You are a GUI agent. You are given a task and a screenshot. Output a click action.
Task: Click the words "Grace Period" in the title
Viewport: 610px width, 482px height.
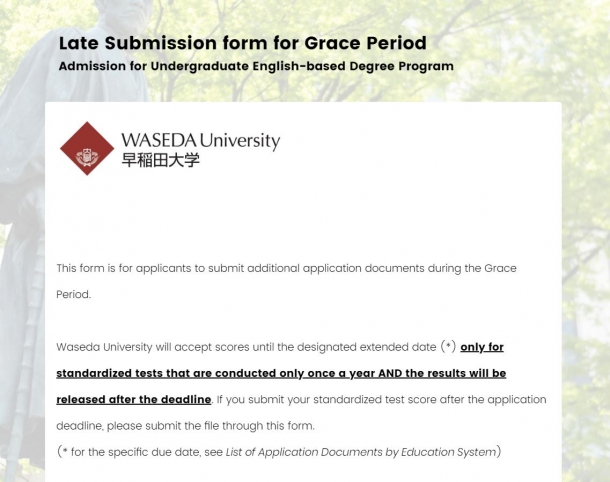[365, 43]
